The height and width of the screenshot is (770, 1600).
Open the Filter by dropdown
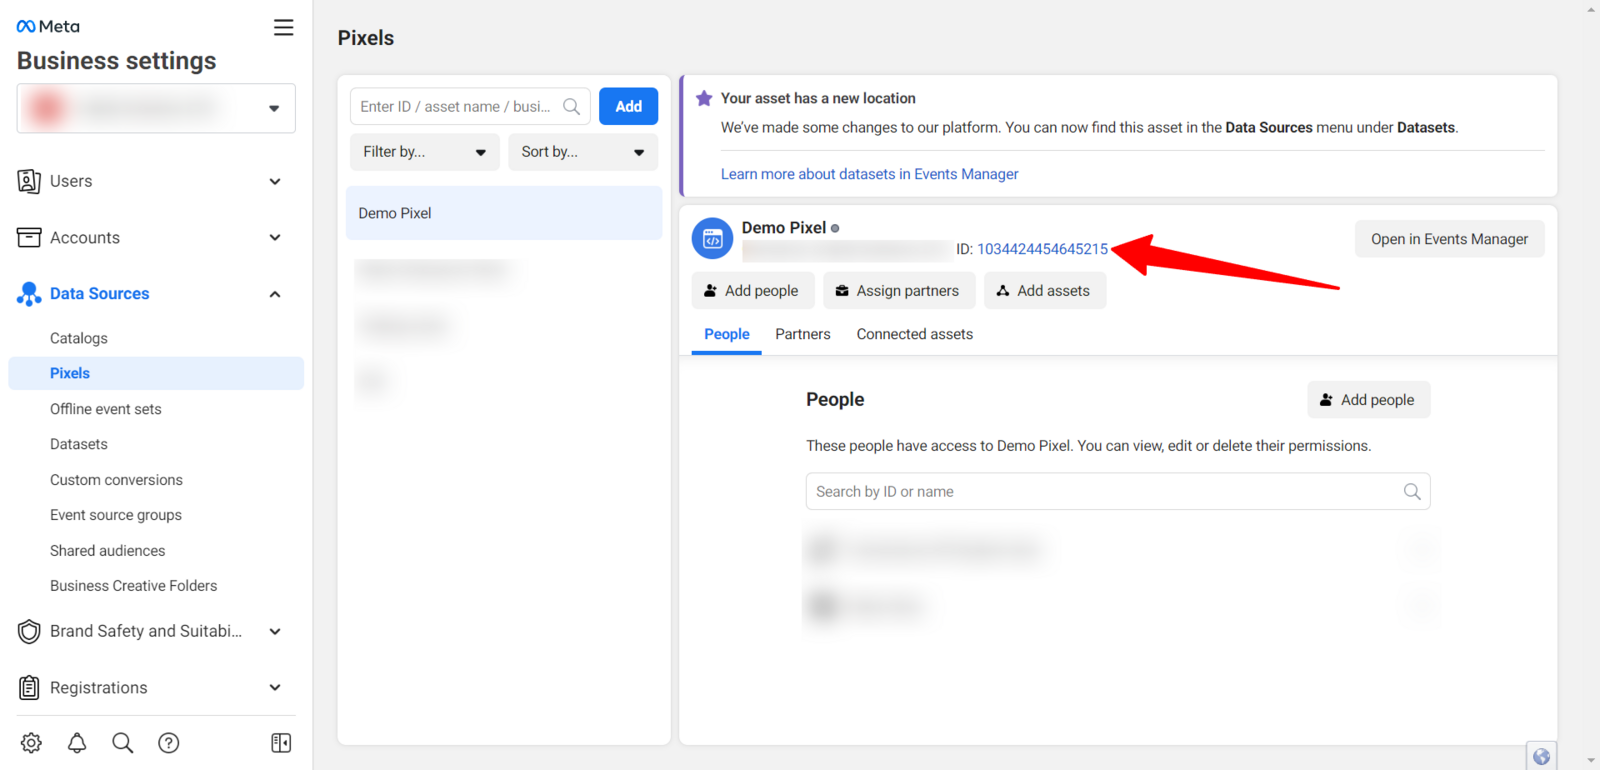pos(424,152)
